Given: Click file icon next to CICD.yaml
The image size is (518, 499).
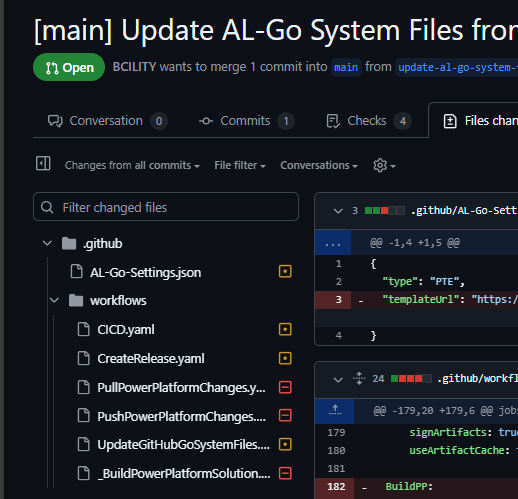Looking at the screenshot, I should coord(83,329).
